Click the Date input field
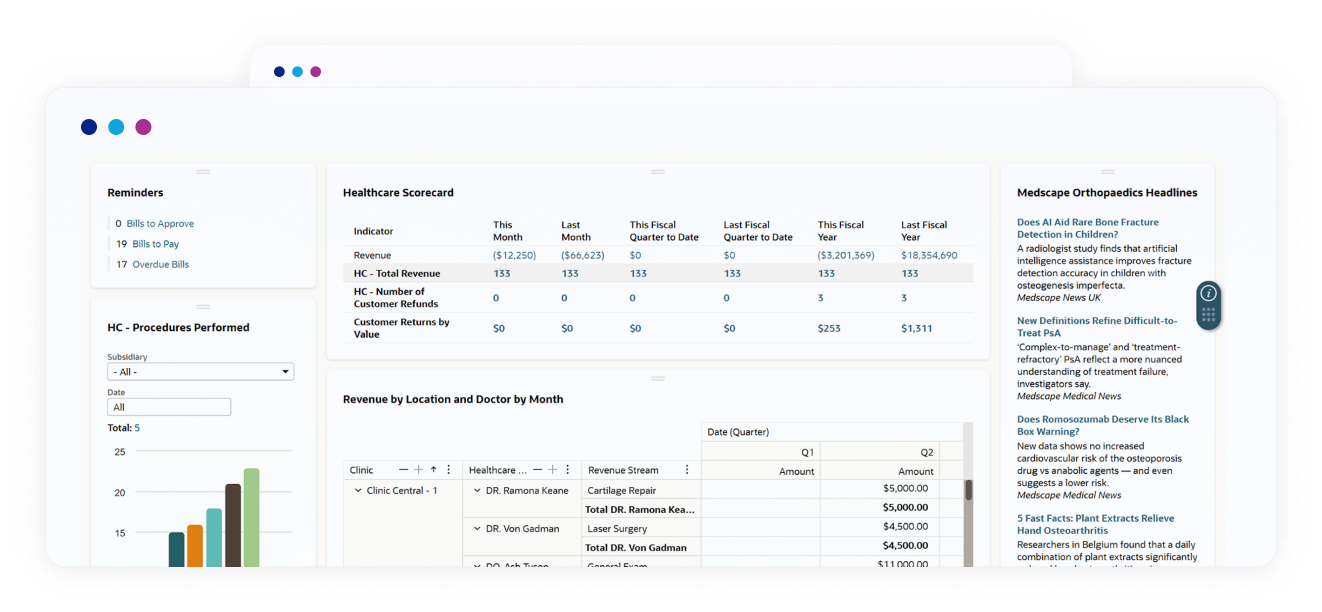 169,407
